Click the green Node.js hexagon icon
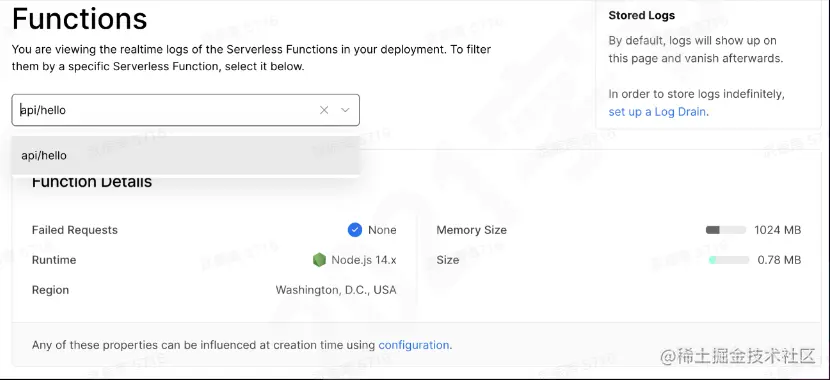The height and width of the screenshot is (380, 830). click(319, 260)
